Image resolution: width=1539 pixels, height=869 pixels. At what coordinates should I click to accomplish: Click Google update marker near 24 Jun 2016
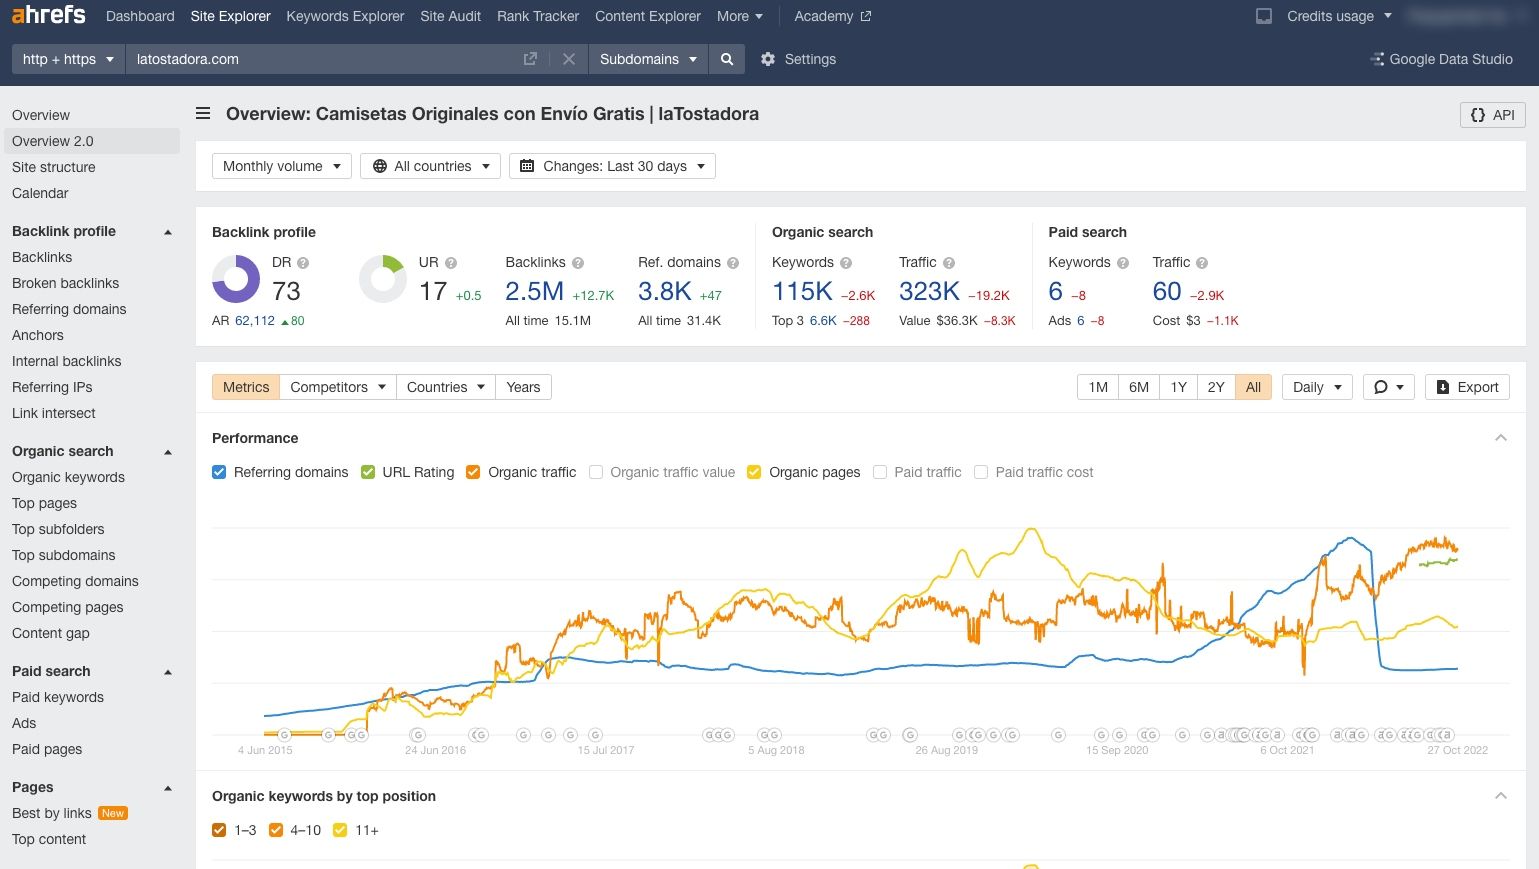(419, 735)
